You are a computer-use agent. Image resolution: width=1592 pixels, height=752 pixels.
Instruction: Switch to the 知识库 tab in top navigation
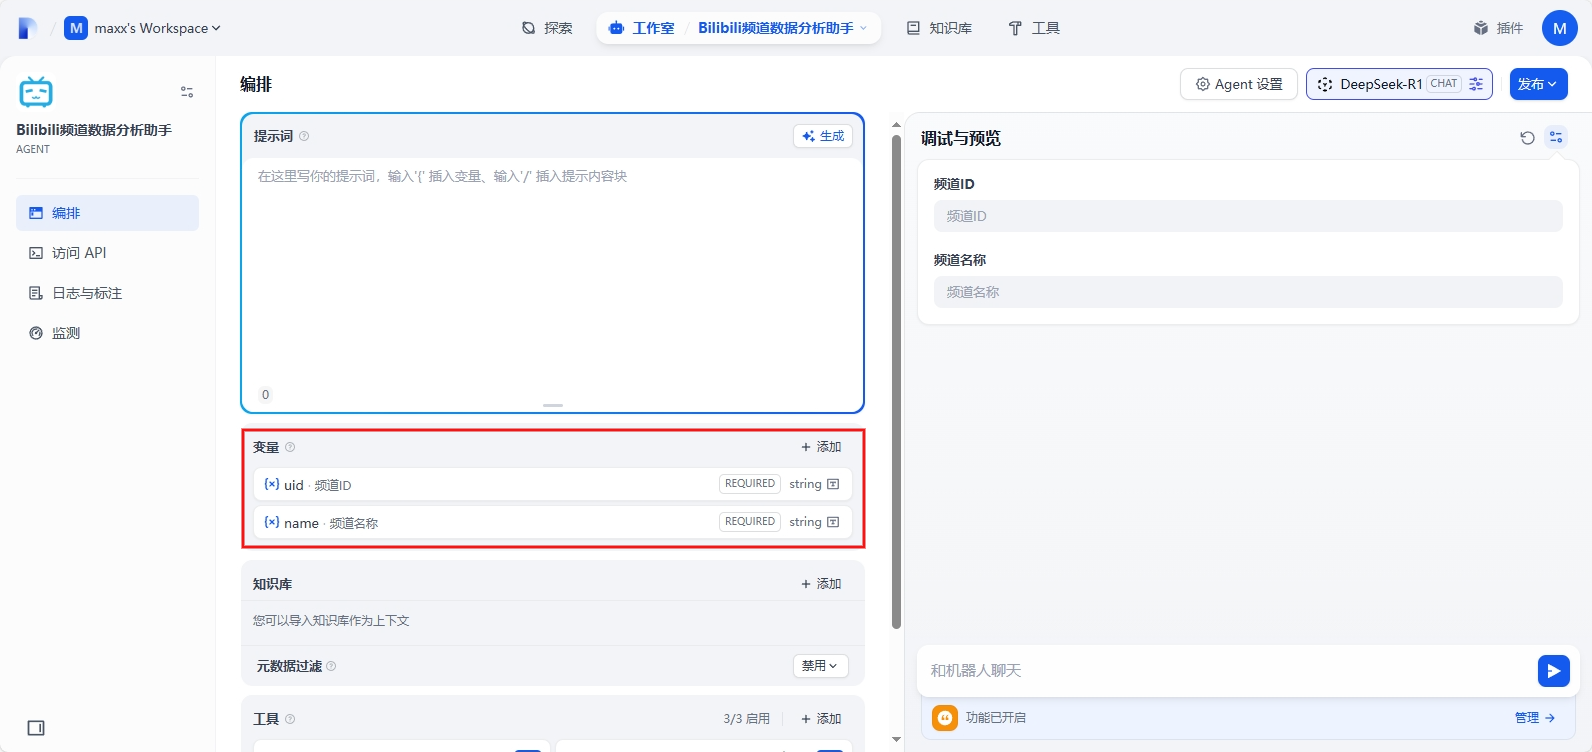(x=939, y=28)
